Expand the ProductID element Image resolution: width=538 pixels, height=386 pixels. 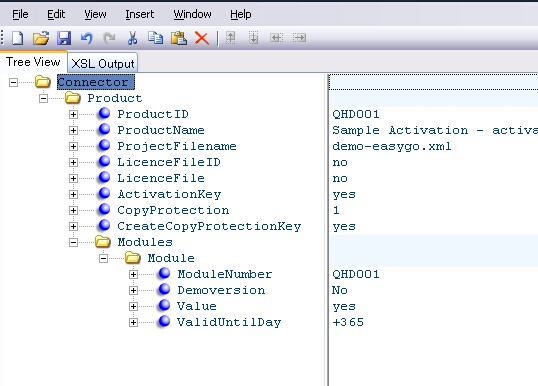click(73, 114)
